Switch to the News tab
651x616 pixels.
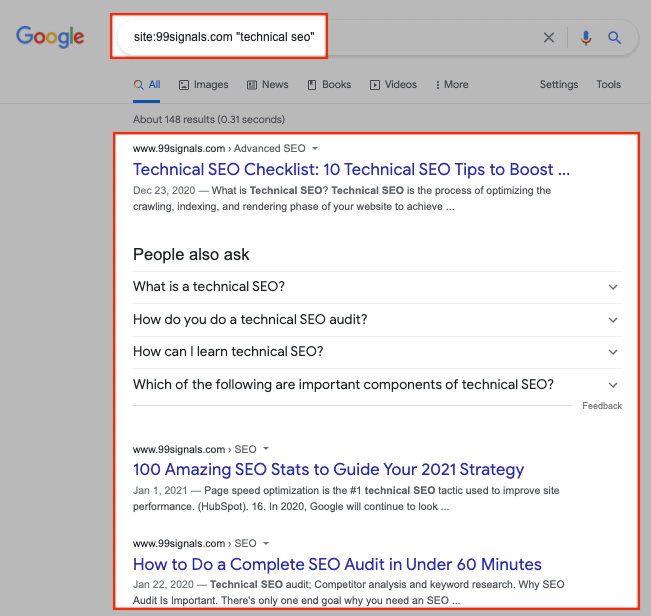[268, 85]
